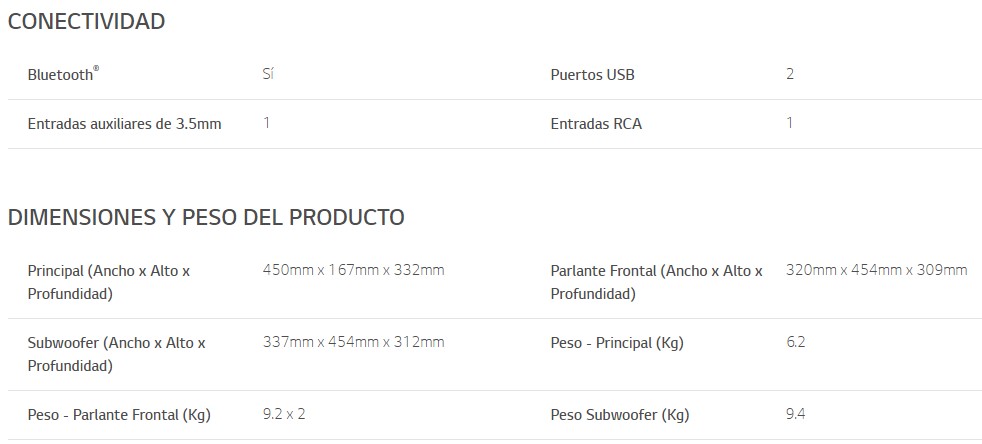Select Peso - Parlante Frontal (Kg) label
This screenshot has width=982, height=444.
click(x=119, y=415)
